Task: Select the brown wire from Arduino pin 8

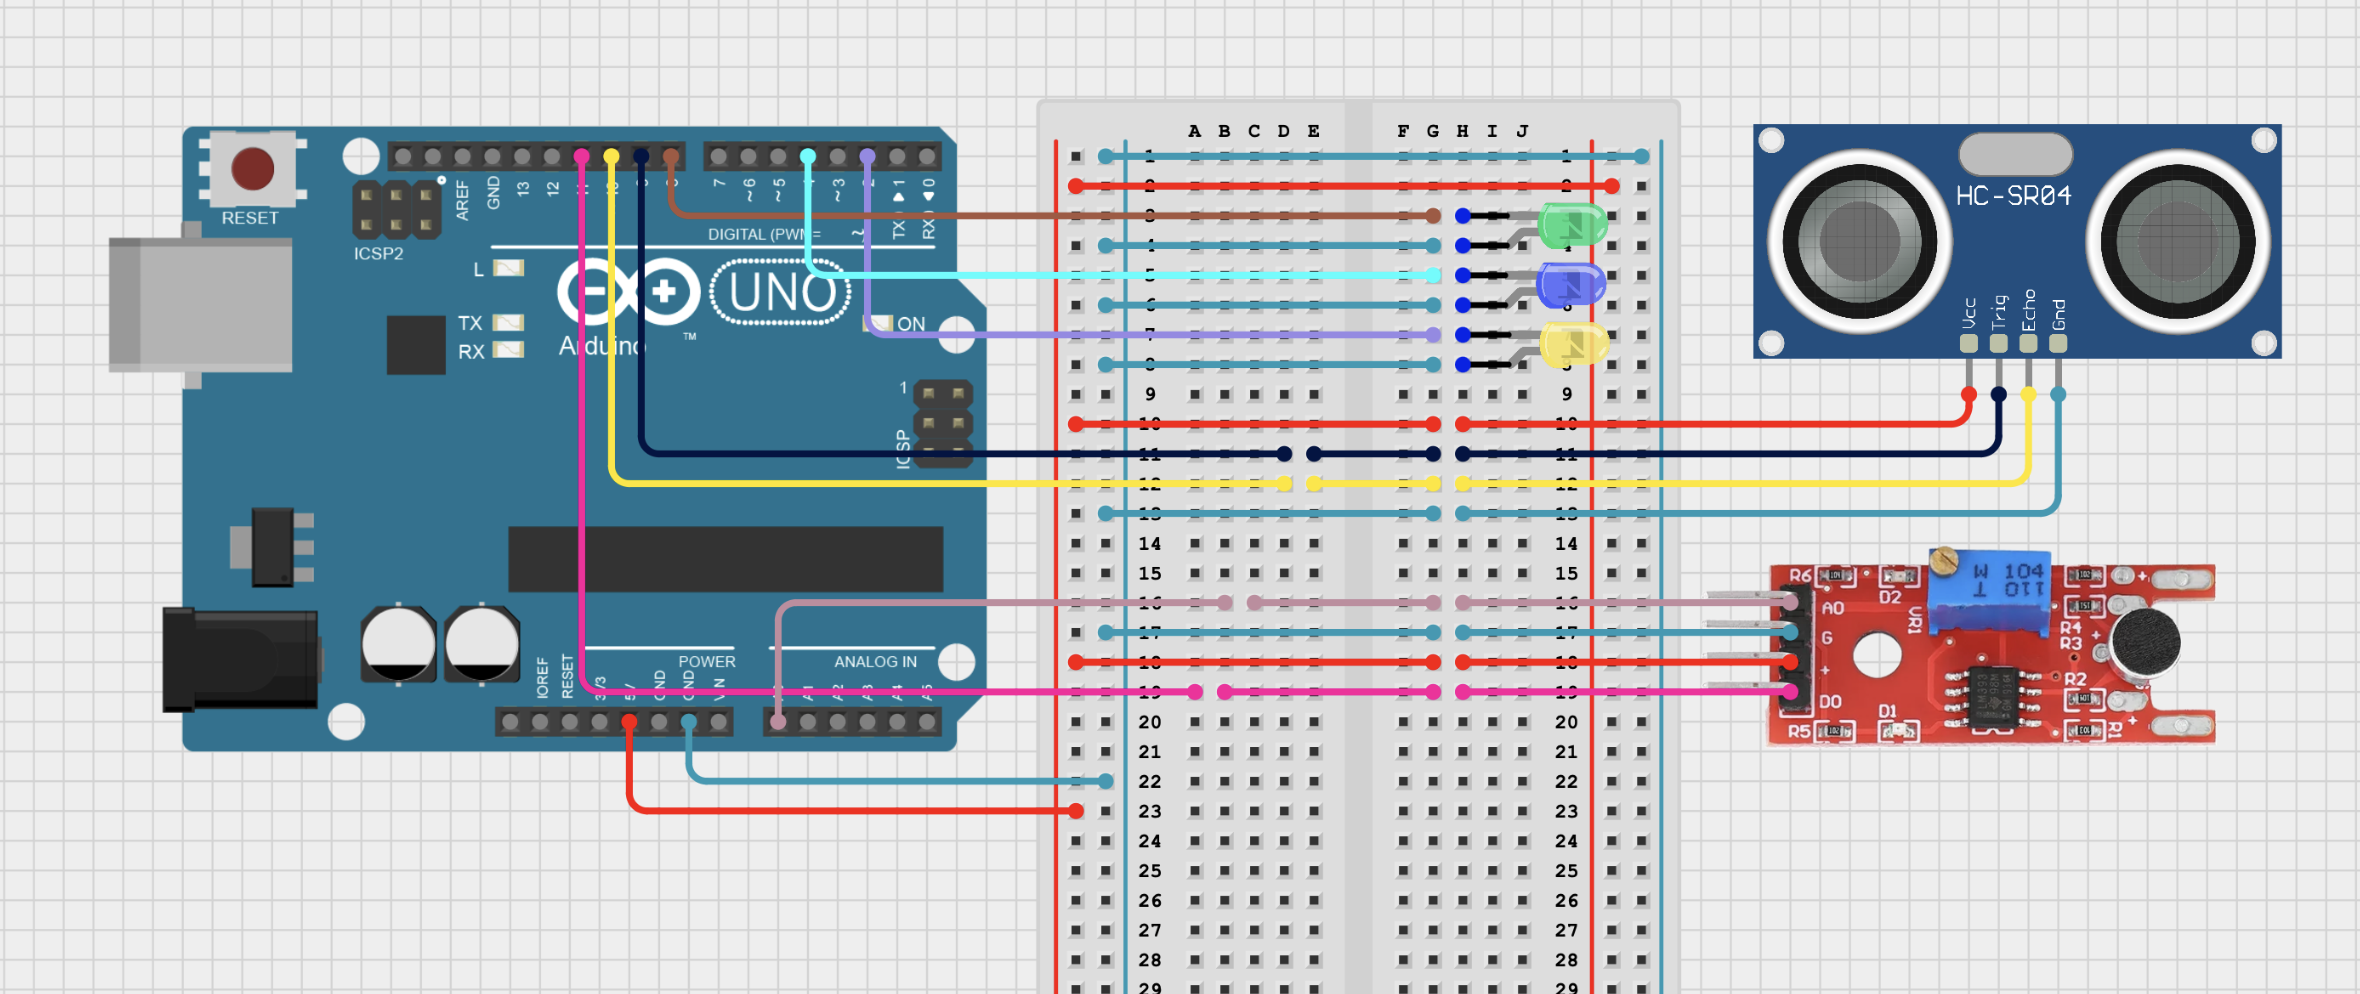Action: [x=1050, y=215]
